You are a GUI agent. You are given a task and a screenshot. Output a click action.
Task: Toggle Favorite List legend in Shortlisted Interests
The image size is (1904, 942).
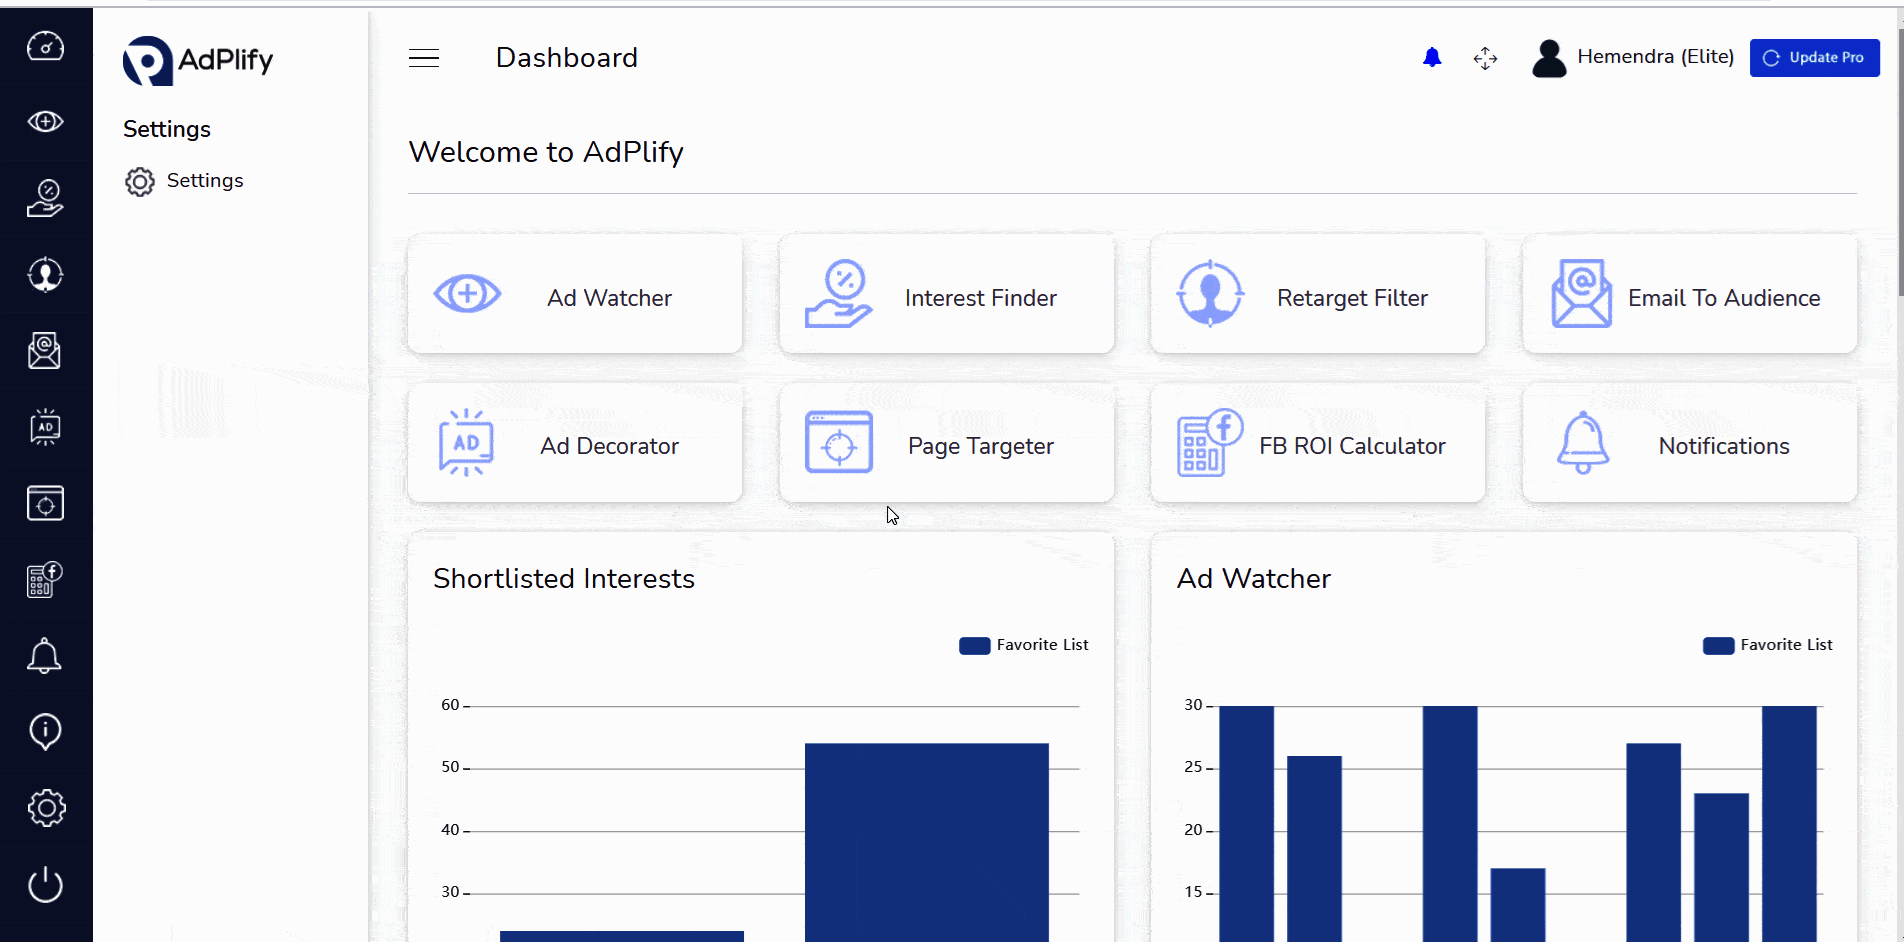[1024, 645]
